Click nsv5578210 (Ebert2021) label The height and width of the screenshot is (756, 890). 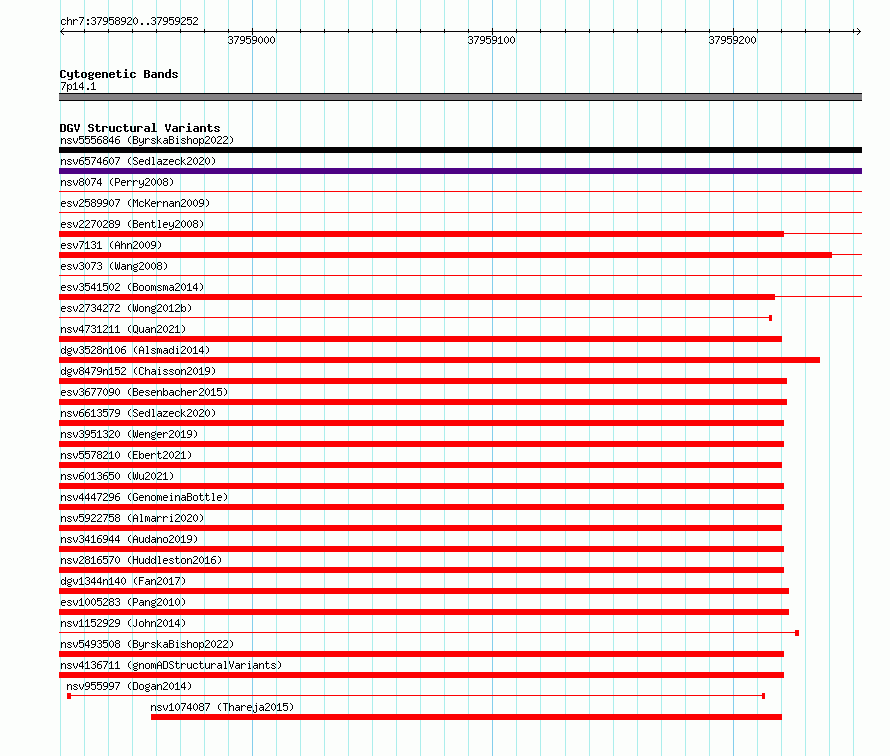tap(126, 455)
